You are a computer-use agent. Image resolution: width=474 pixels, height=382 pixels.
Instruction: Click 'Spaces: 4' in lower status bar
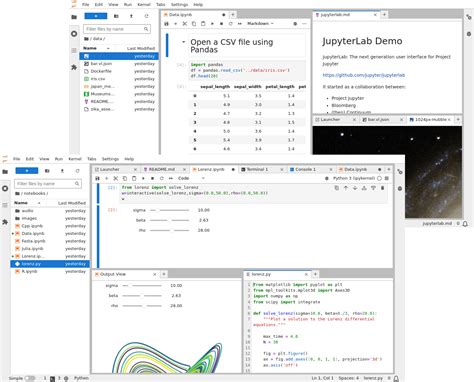[x=349, y=378]
